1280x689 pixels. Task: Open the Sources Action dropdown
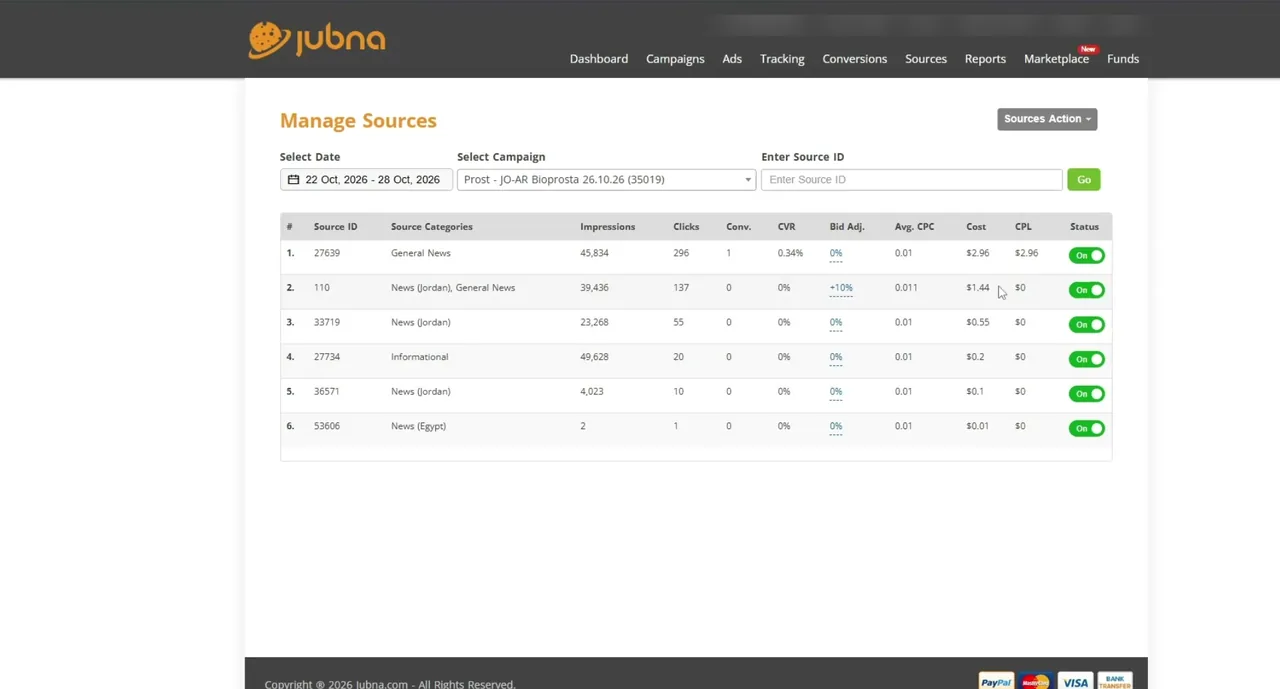[1047, 119]
